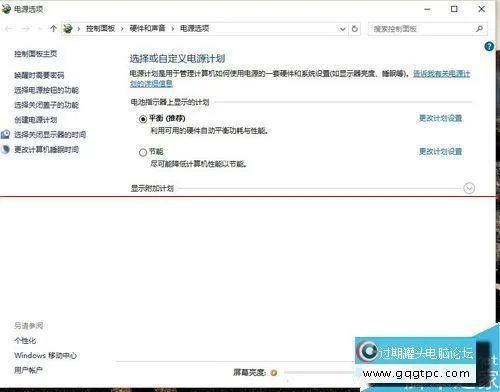
Task: Open the dropdown chevron before 控制面板 breadcrumb
Action: point(79,29)
